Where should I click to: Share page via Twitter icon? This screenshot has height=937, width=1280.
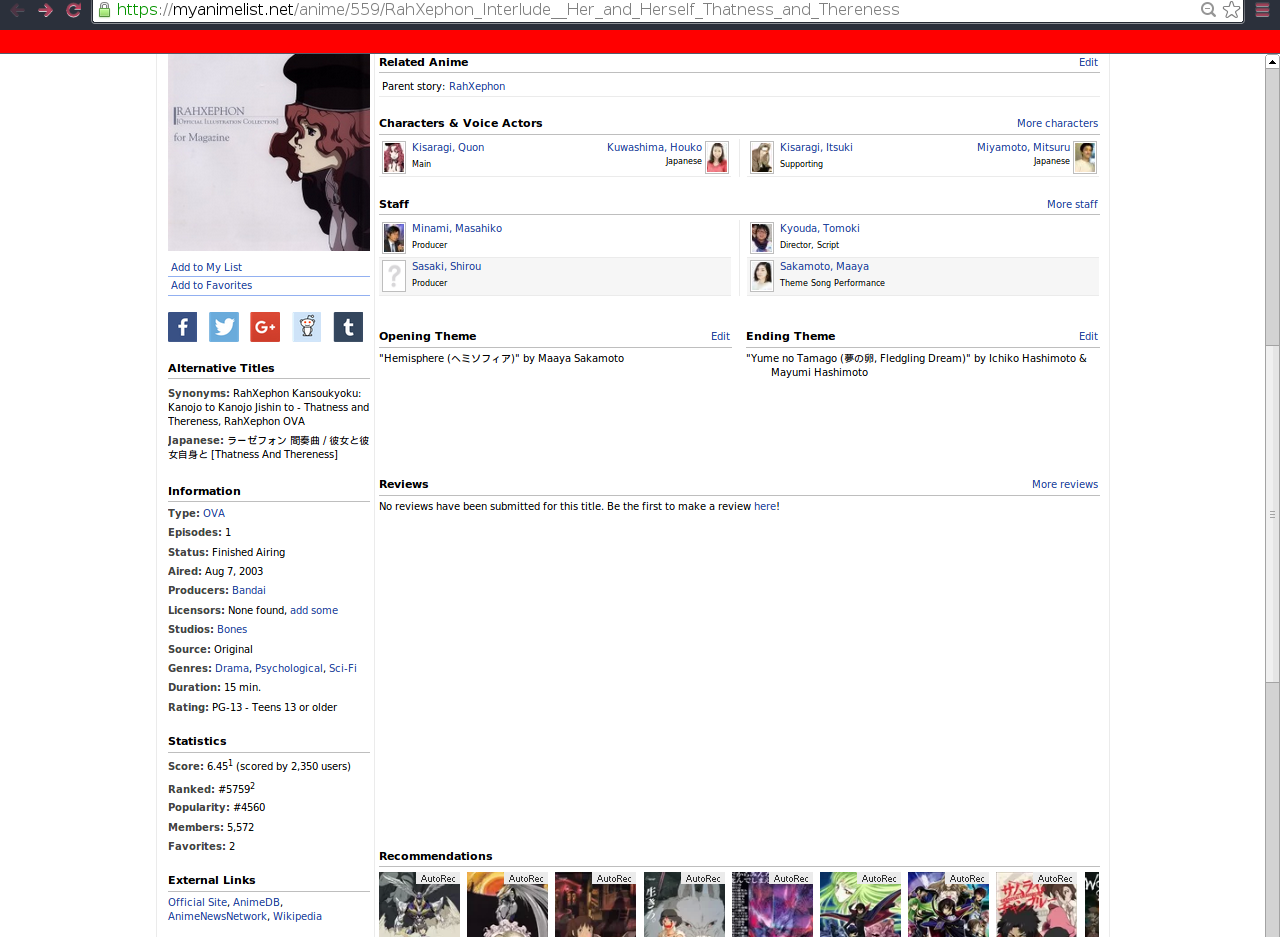pyautogui.click(x=224, y=327)
